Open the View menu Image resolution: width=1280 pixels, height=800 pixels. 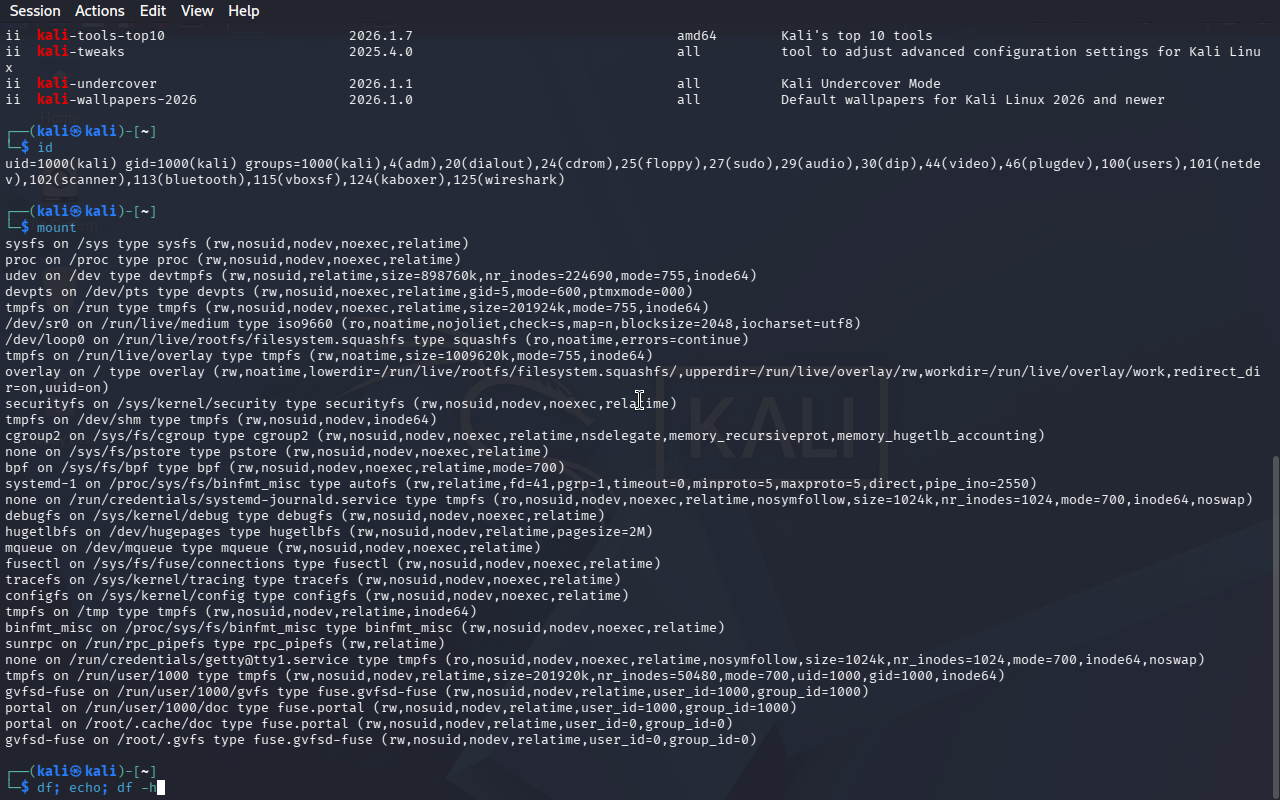(x=197, y=11)
